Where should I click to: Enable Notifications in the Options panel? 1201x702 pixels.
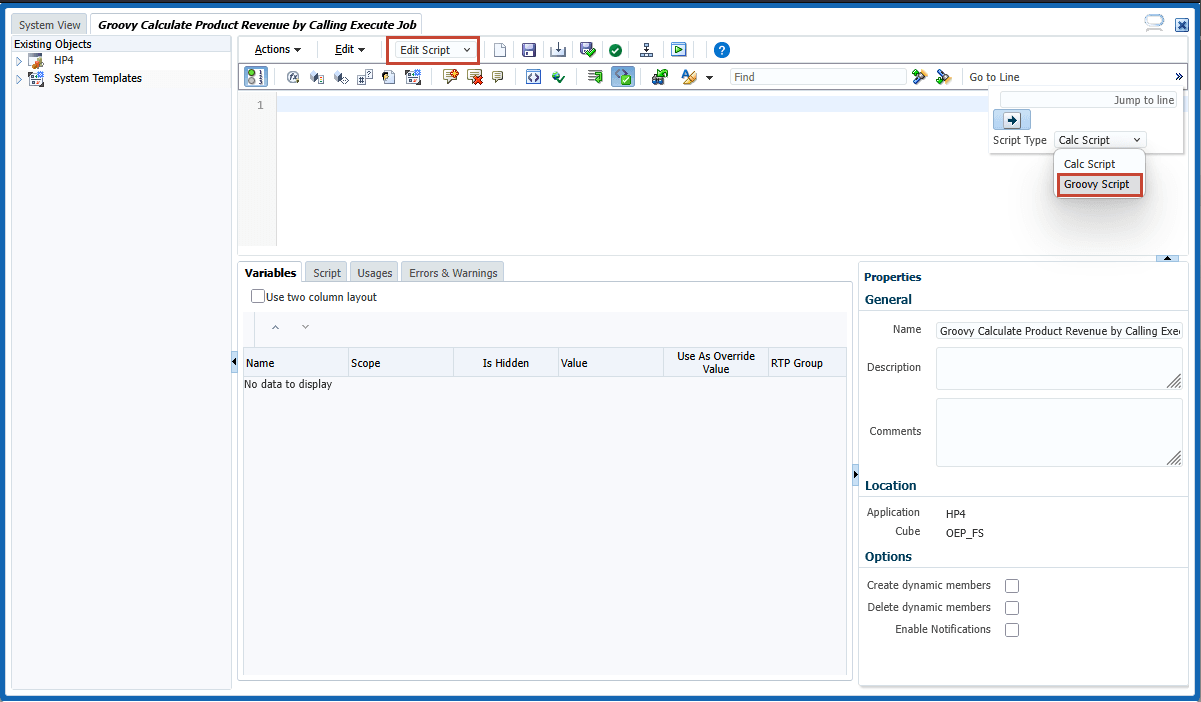pos(1012,629)
